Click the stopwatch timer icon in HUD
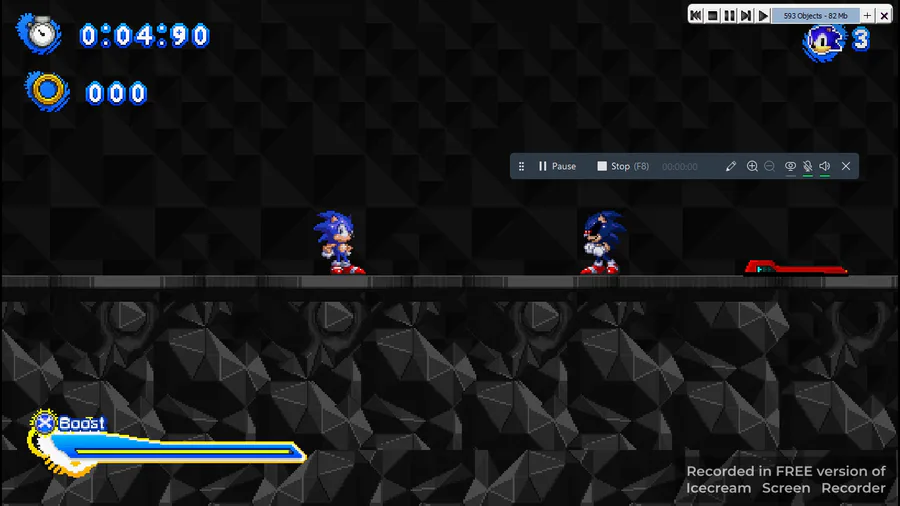 tap(40, 33)
